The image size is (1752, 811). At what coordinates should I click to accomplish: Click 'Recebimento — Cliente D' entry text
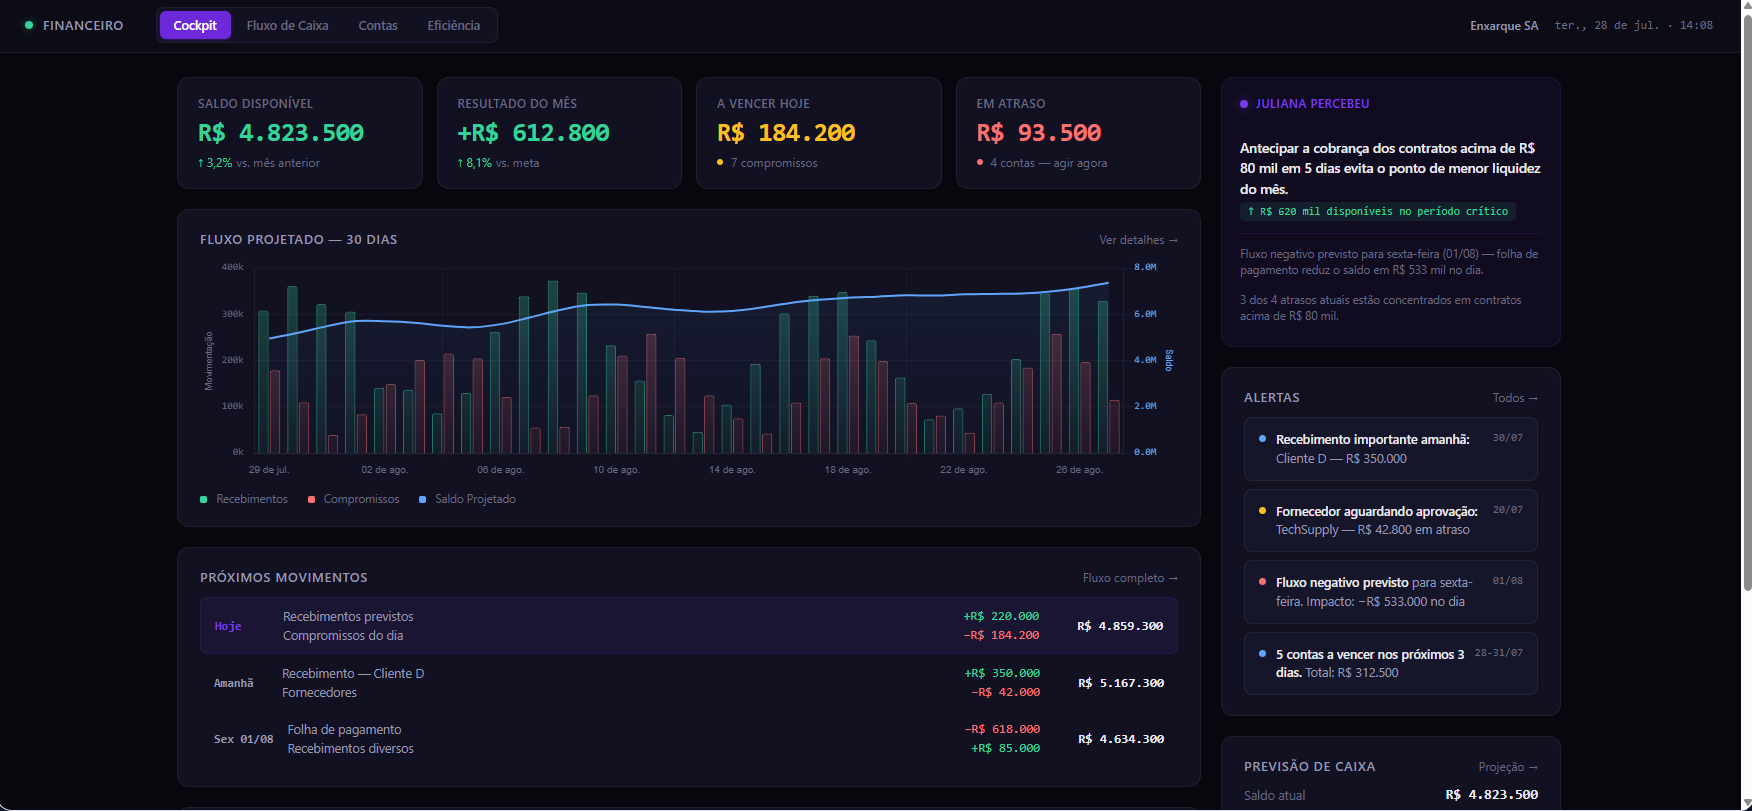click(353, 674)
